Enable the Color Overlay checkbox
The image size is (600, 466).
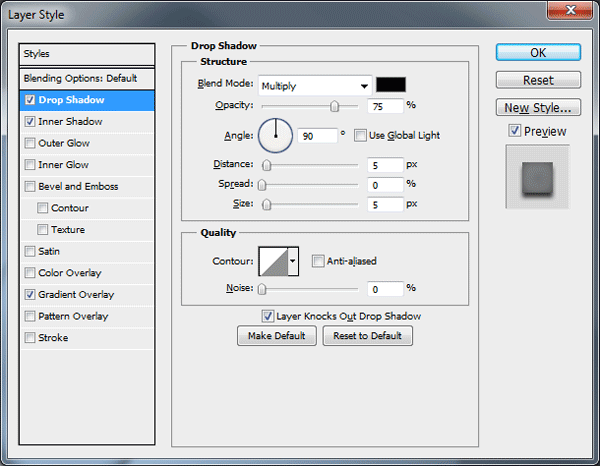pyautogui.click(x=30, y=273)
